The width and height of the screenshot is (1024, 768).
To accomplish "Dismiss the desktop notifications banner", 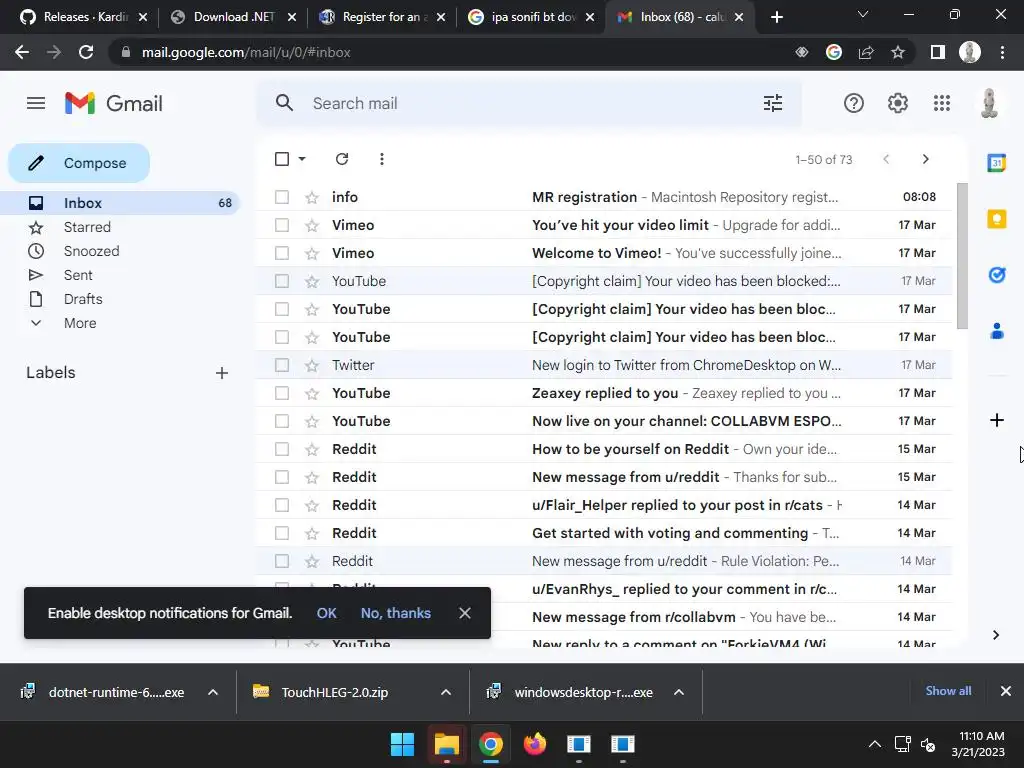I will (x=465, y=613).
